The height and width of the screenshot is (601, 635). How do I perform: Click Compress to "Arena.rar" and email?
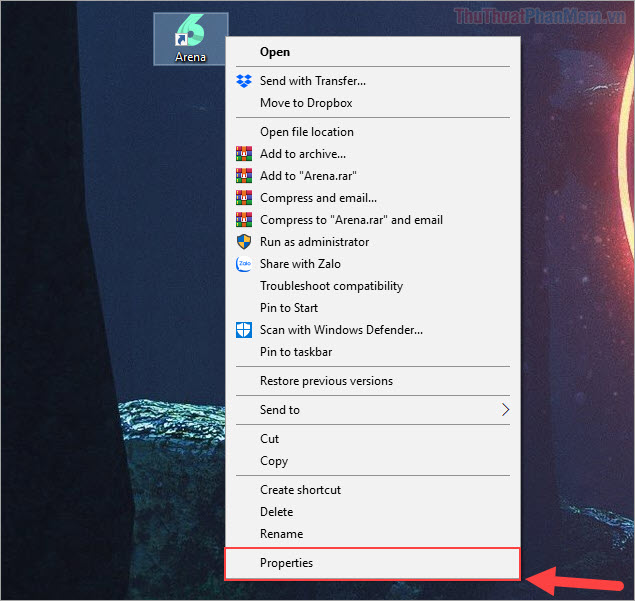pyautogui.click(x=351, y=220)
